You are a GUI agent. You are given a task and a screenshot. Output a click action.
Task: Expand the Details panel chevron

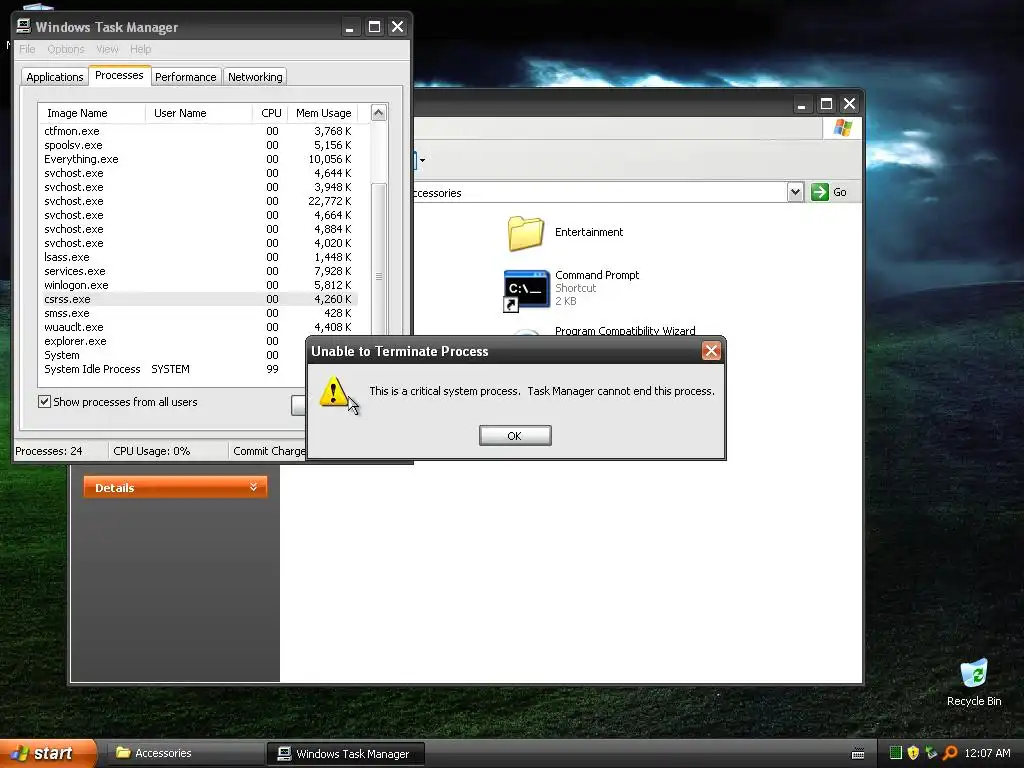(253, 487)
